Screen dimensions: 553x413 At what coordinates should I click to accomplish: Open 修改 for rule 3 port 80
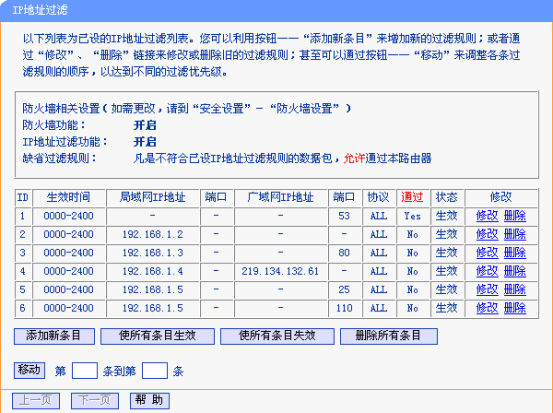487,253
